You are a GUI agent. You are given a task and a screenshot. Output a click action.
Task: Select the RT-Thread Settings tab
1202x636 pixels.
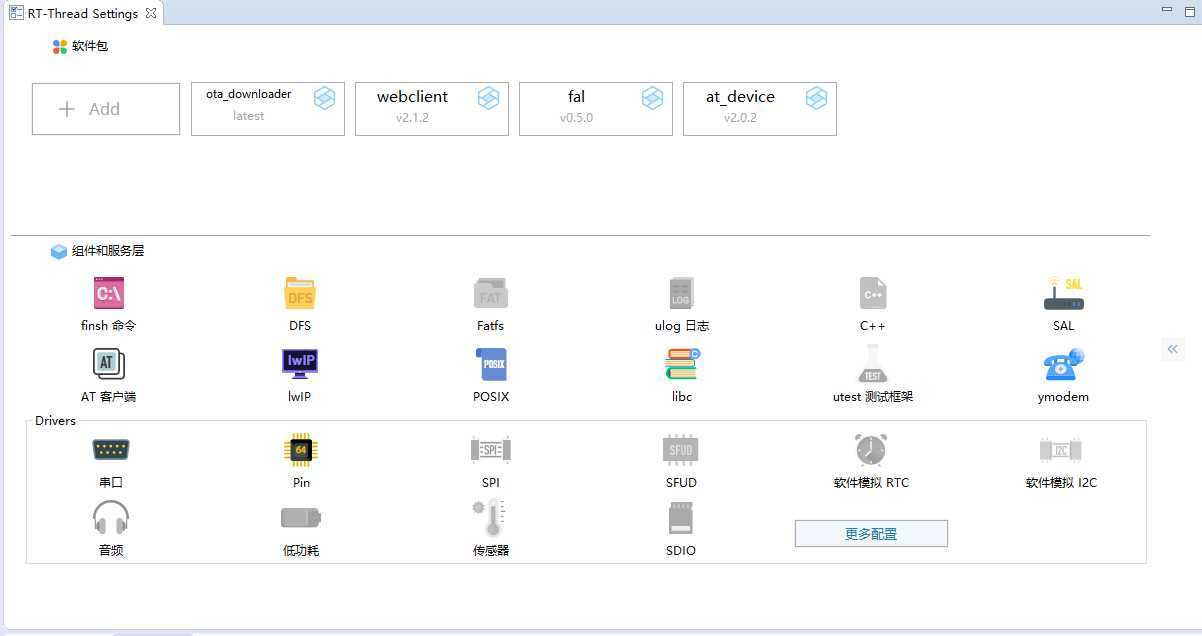[83, 14]
